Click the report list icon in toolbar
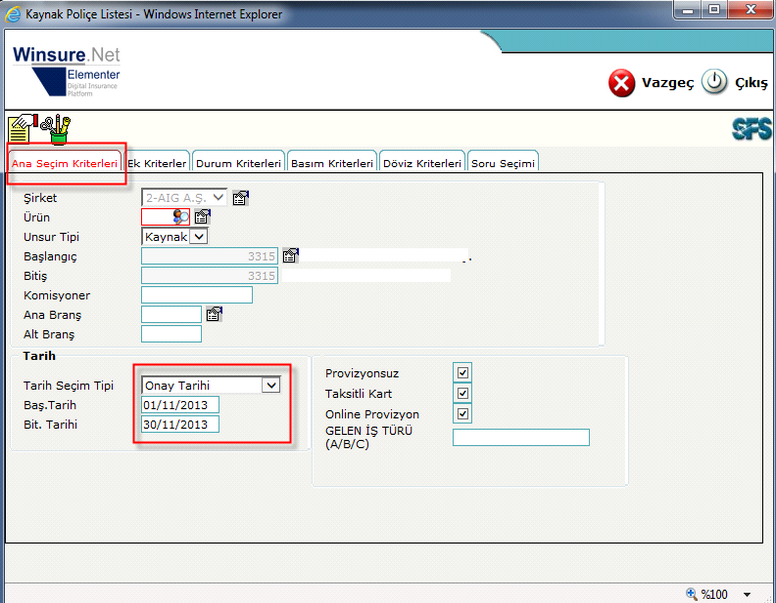Viewport: 776px width, 603px height. [22, 129]
